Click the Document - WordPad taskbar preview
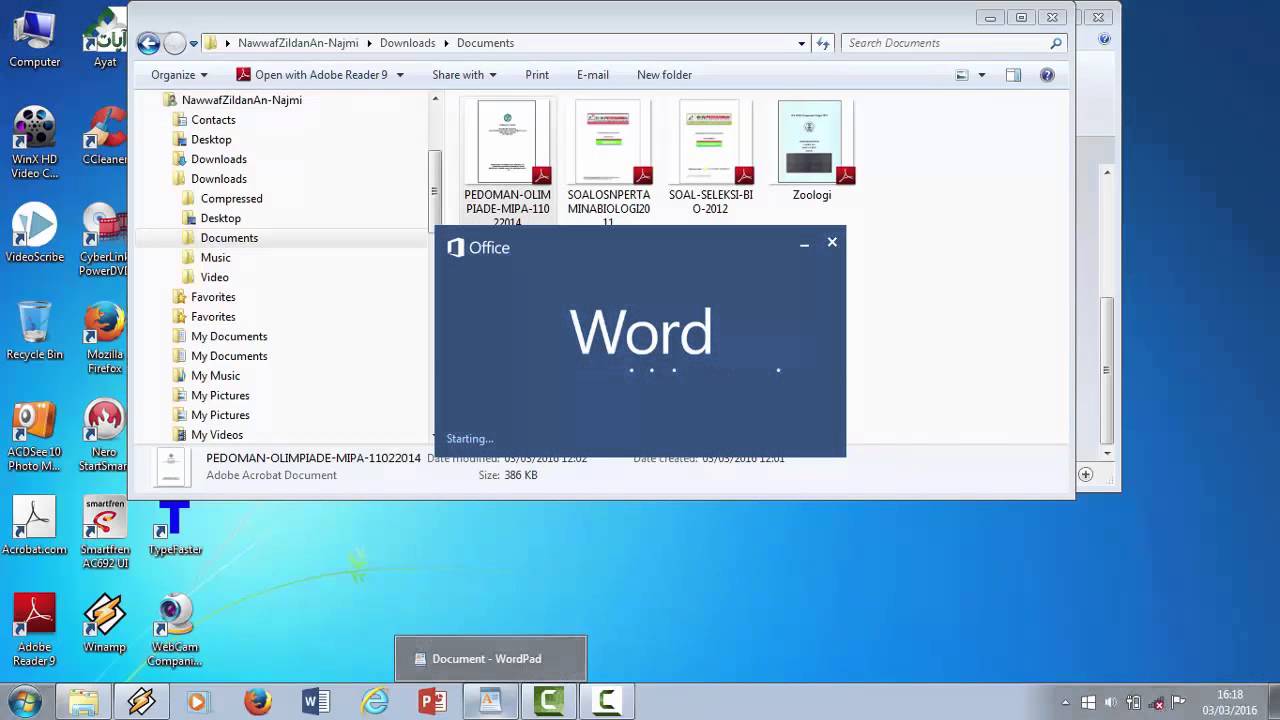This screenshot has width=1280, height=720. (x=490, y=659)
